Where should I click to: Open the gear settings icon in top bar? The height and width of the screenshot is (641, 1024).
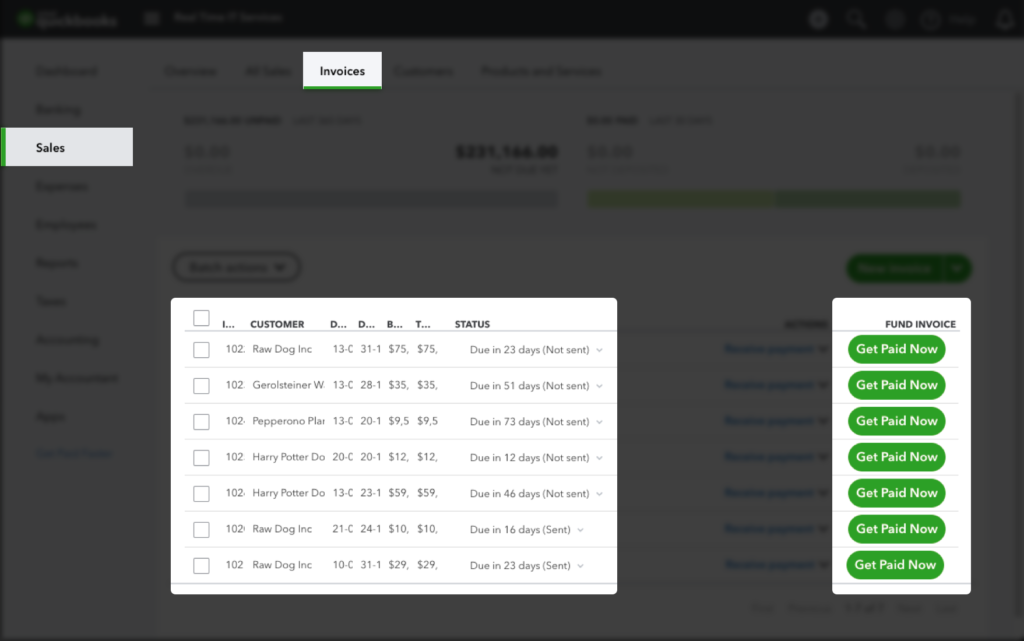894,19
